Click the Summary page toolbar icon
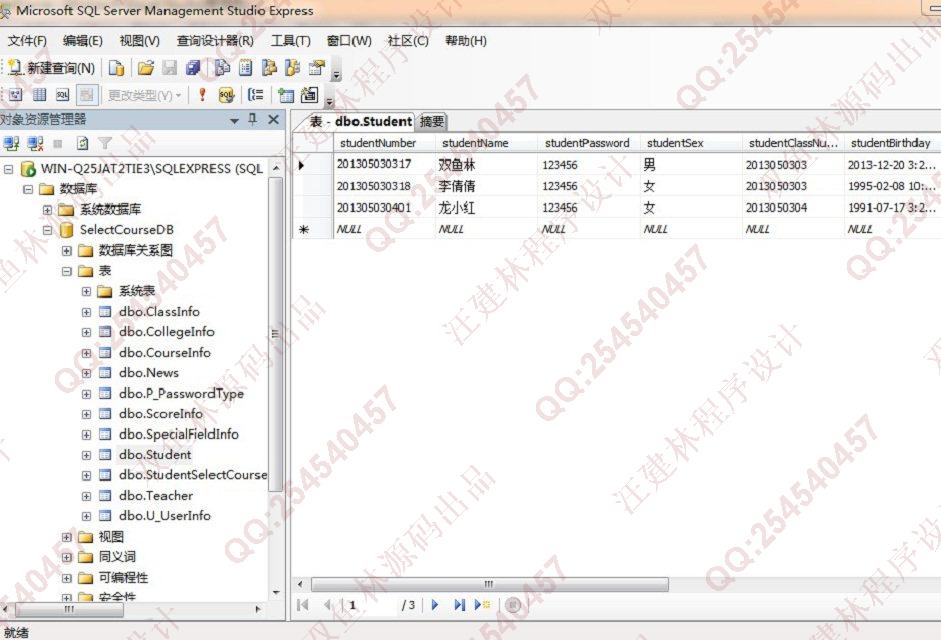941x640 pixels. (x=245, y=68)
